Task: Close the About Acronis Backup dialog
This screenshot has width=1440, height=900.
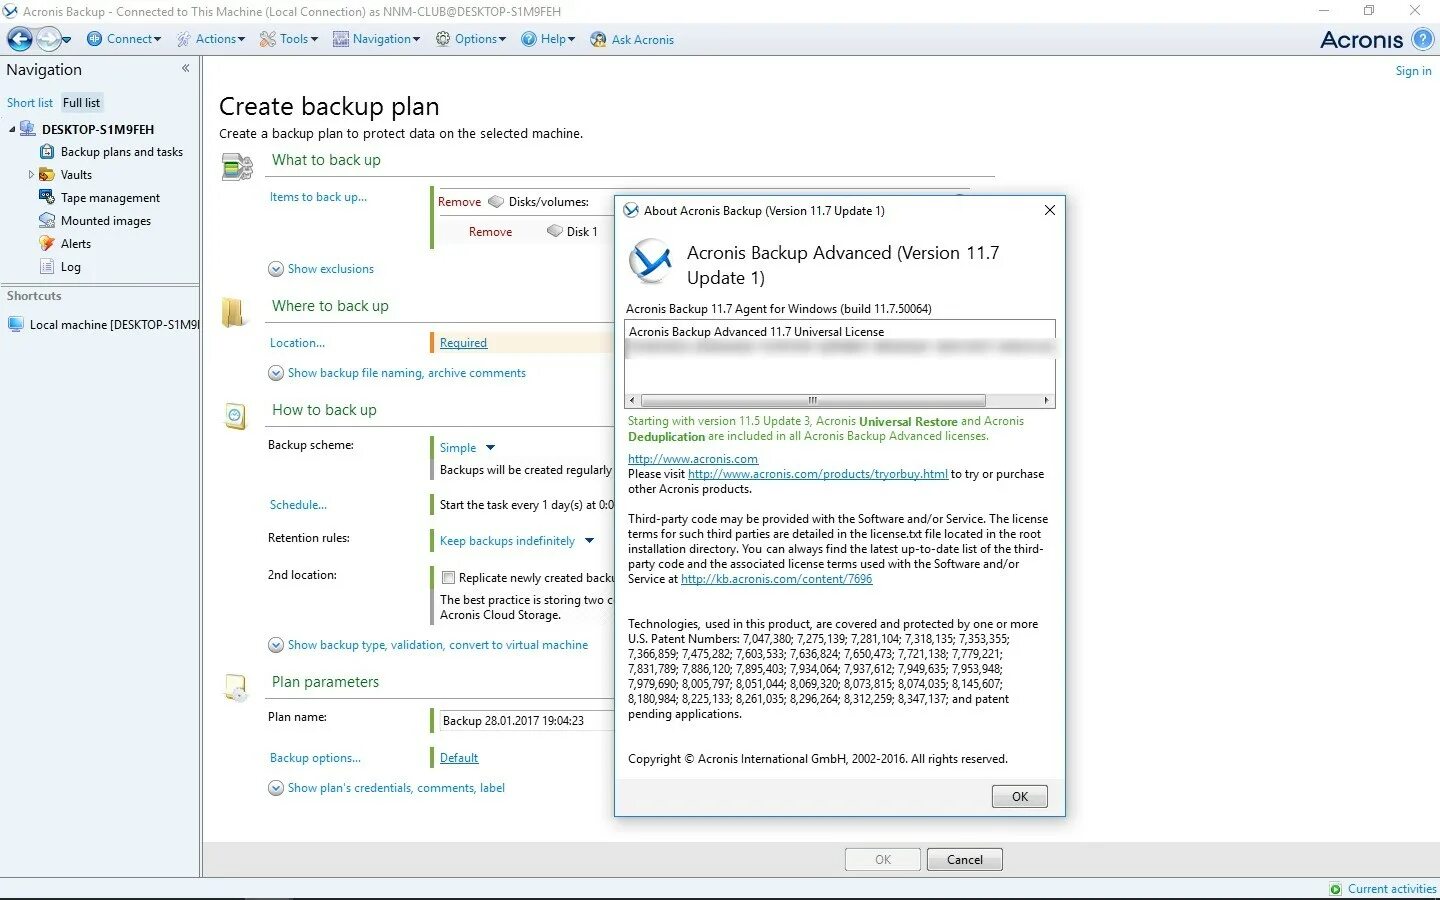Action: click(1049, 210)
